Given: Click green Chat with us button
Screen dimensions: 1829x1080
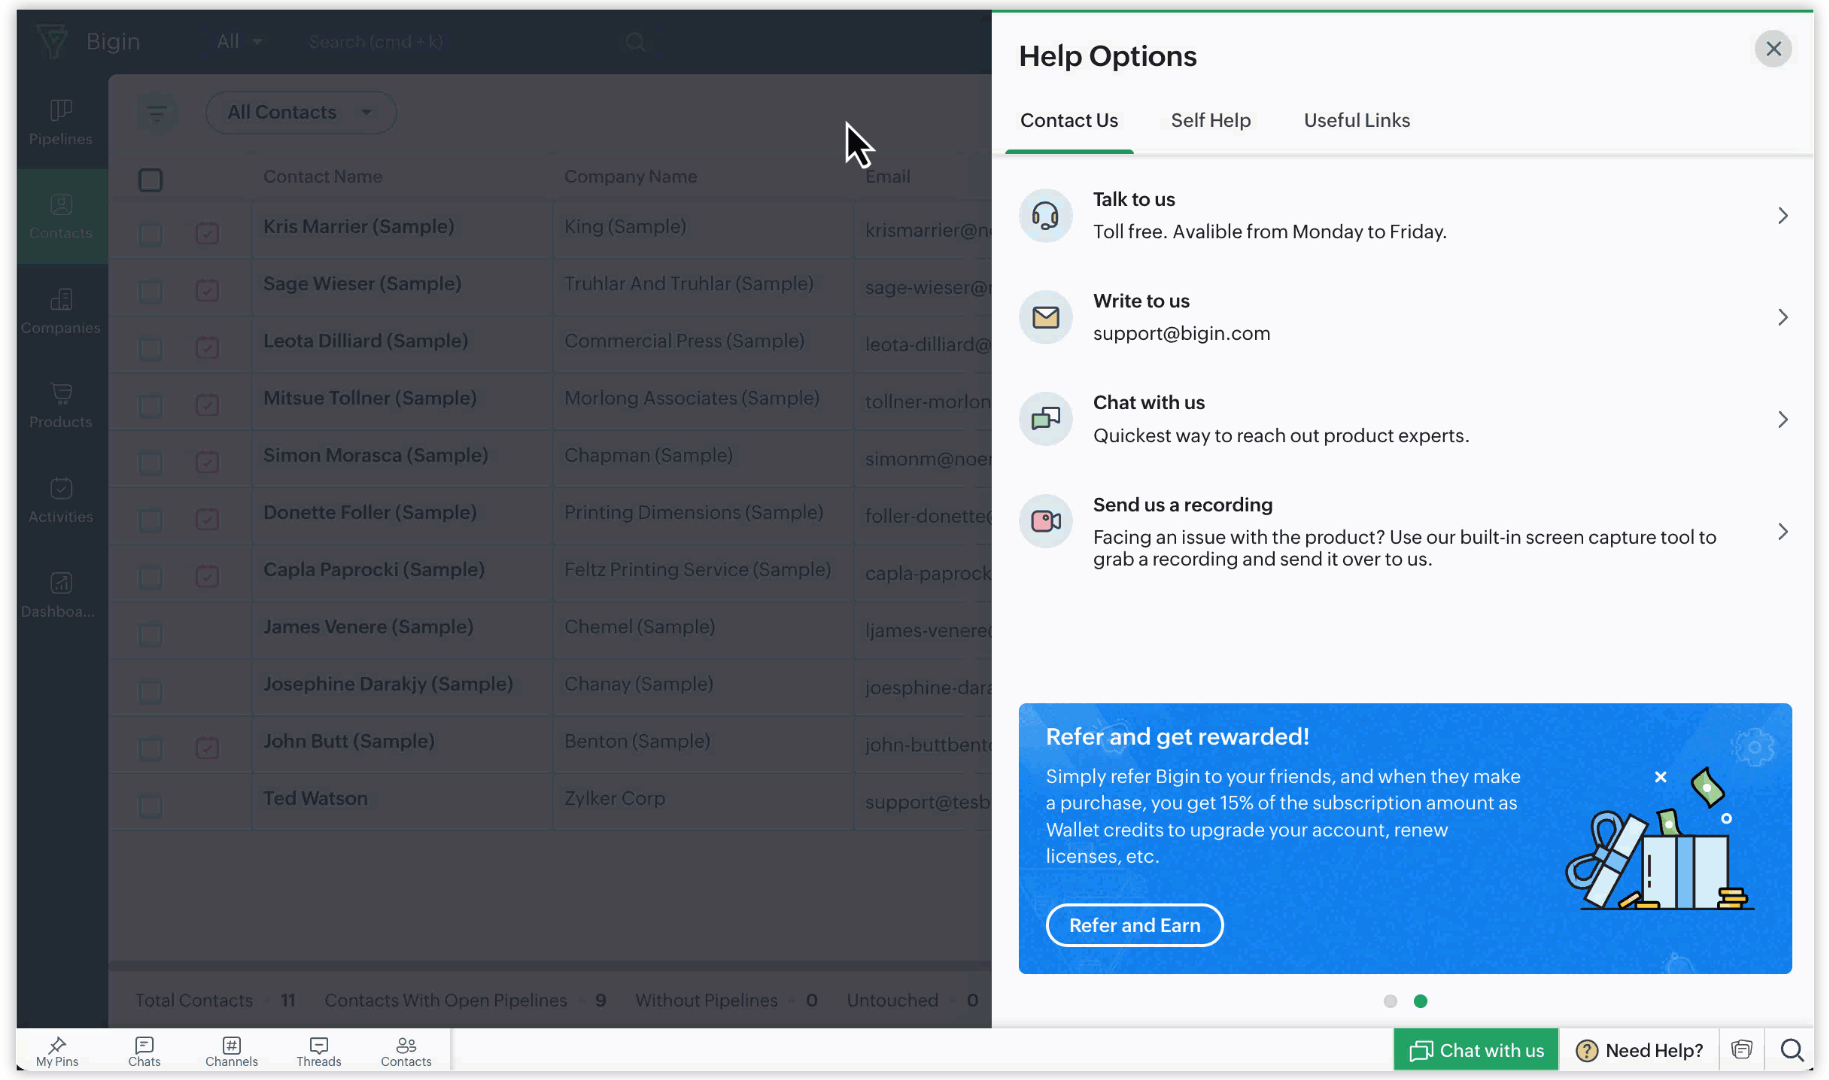Looking at the screenshot, I should 1476,1050.
